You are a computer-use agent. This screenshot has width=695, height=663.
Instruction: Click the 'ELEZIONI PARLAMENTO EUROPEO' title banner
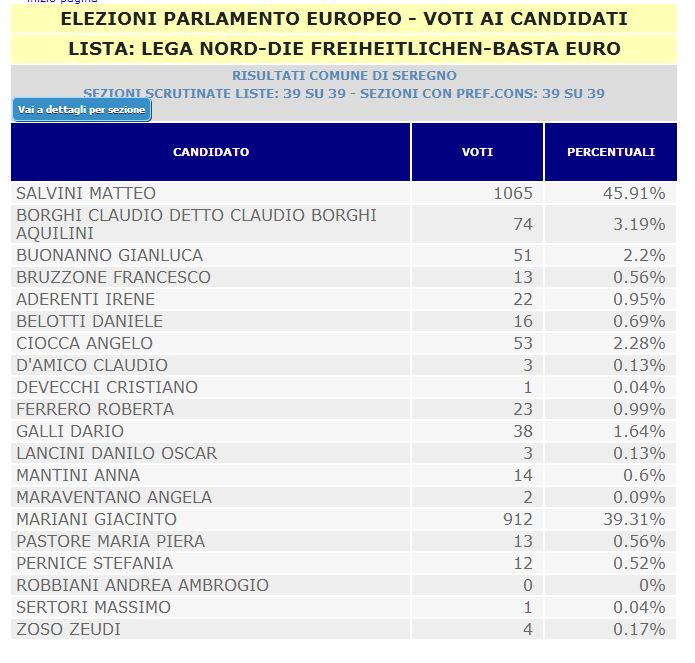pyautogui.click(x=344, y=19)
